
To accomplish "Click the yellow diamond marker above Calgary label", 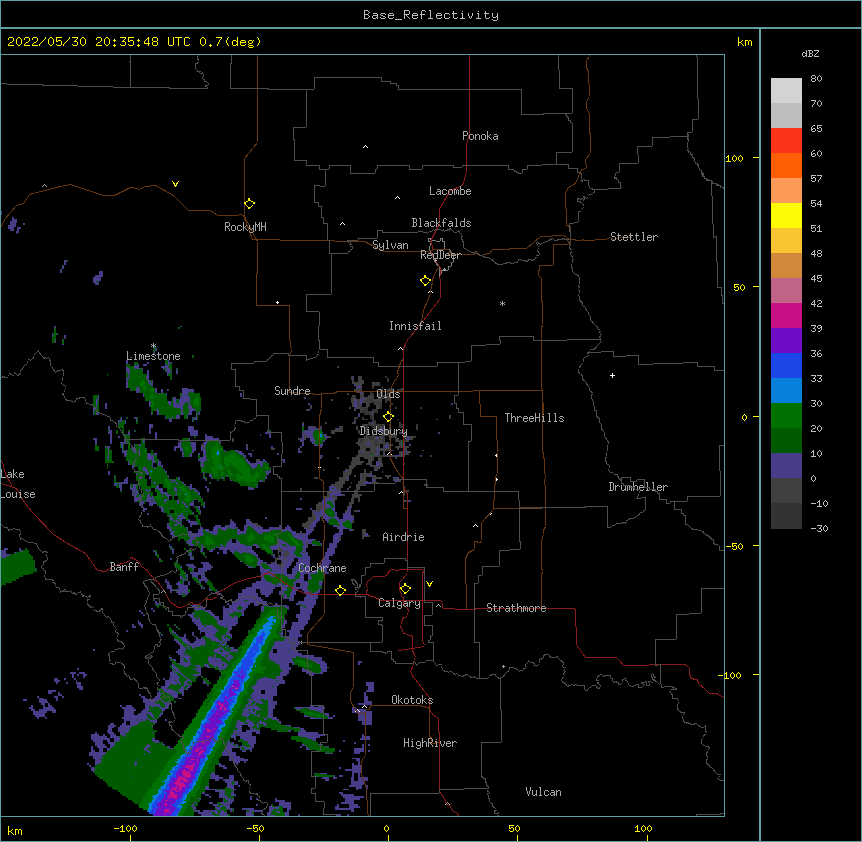I will click(x=405, y=589).
